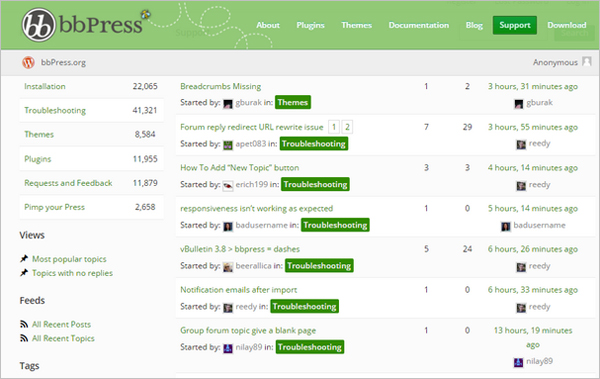Click reedy's avatar under 3 hours, 55 minutes ago

click(521, 144)
